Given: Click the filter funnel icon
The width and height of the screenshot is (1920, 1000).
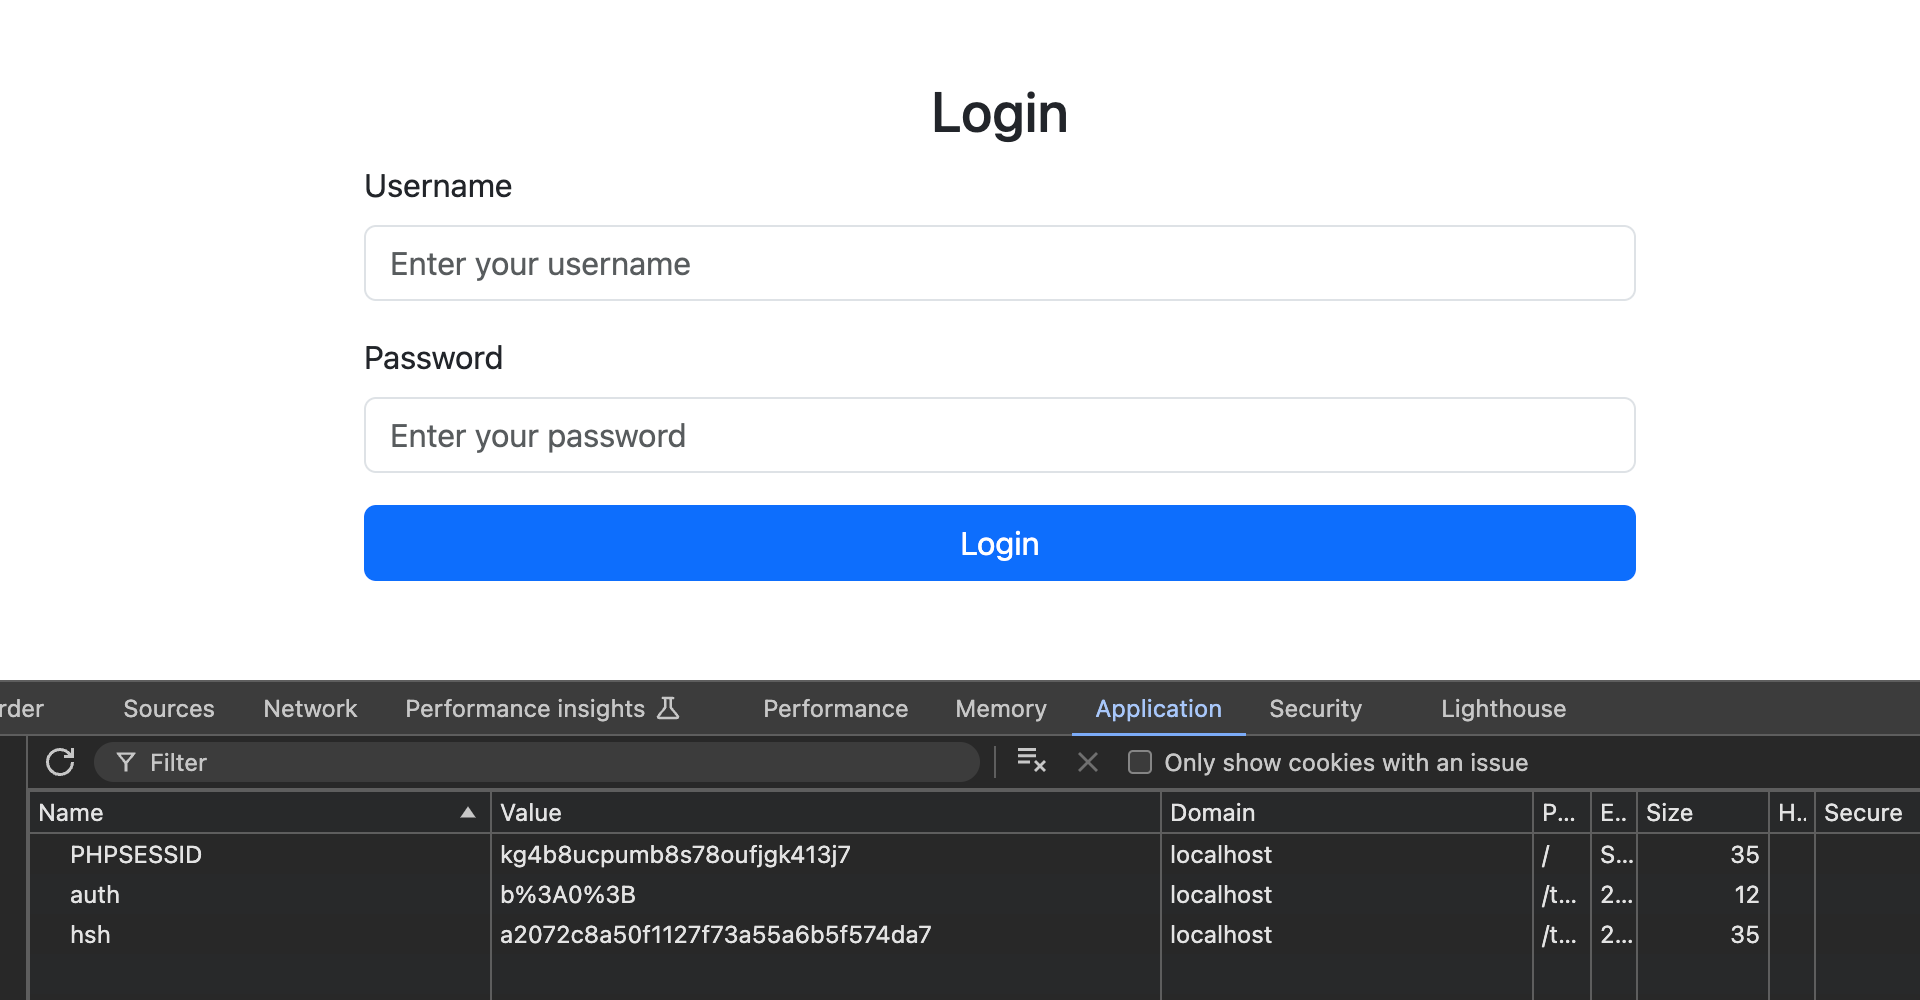Looking at the screenshot, I should 126,763.
